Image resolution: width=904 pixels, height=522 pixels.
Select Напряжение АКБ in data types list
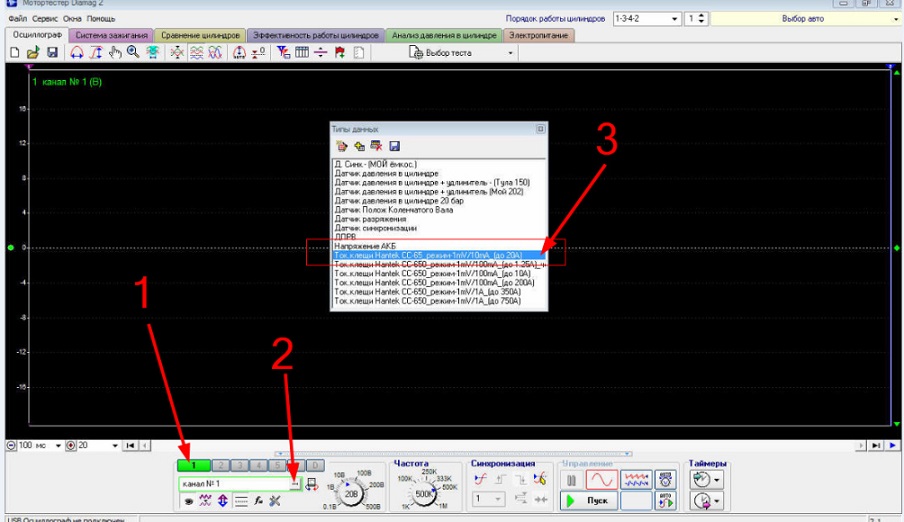(x=365, y=246)
